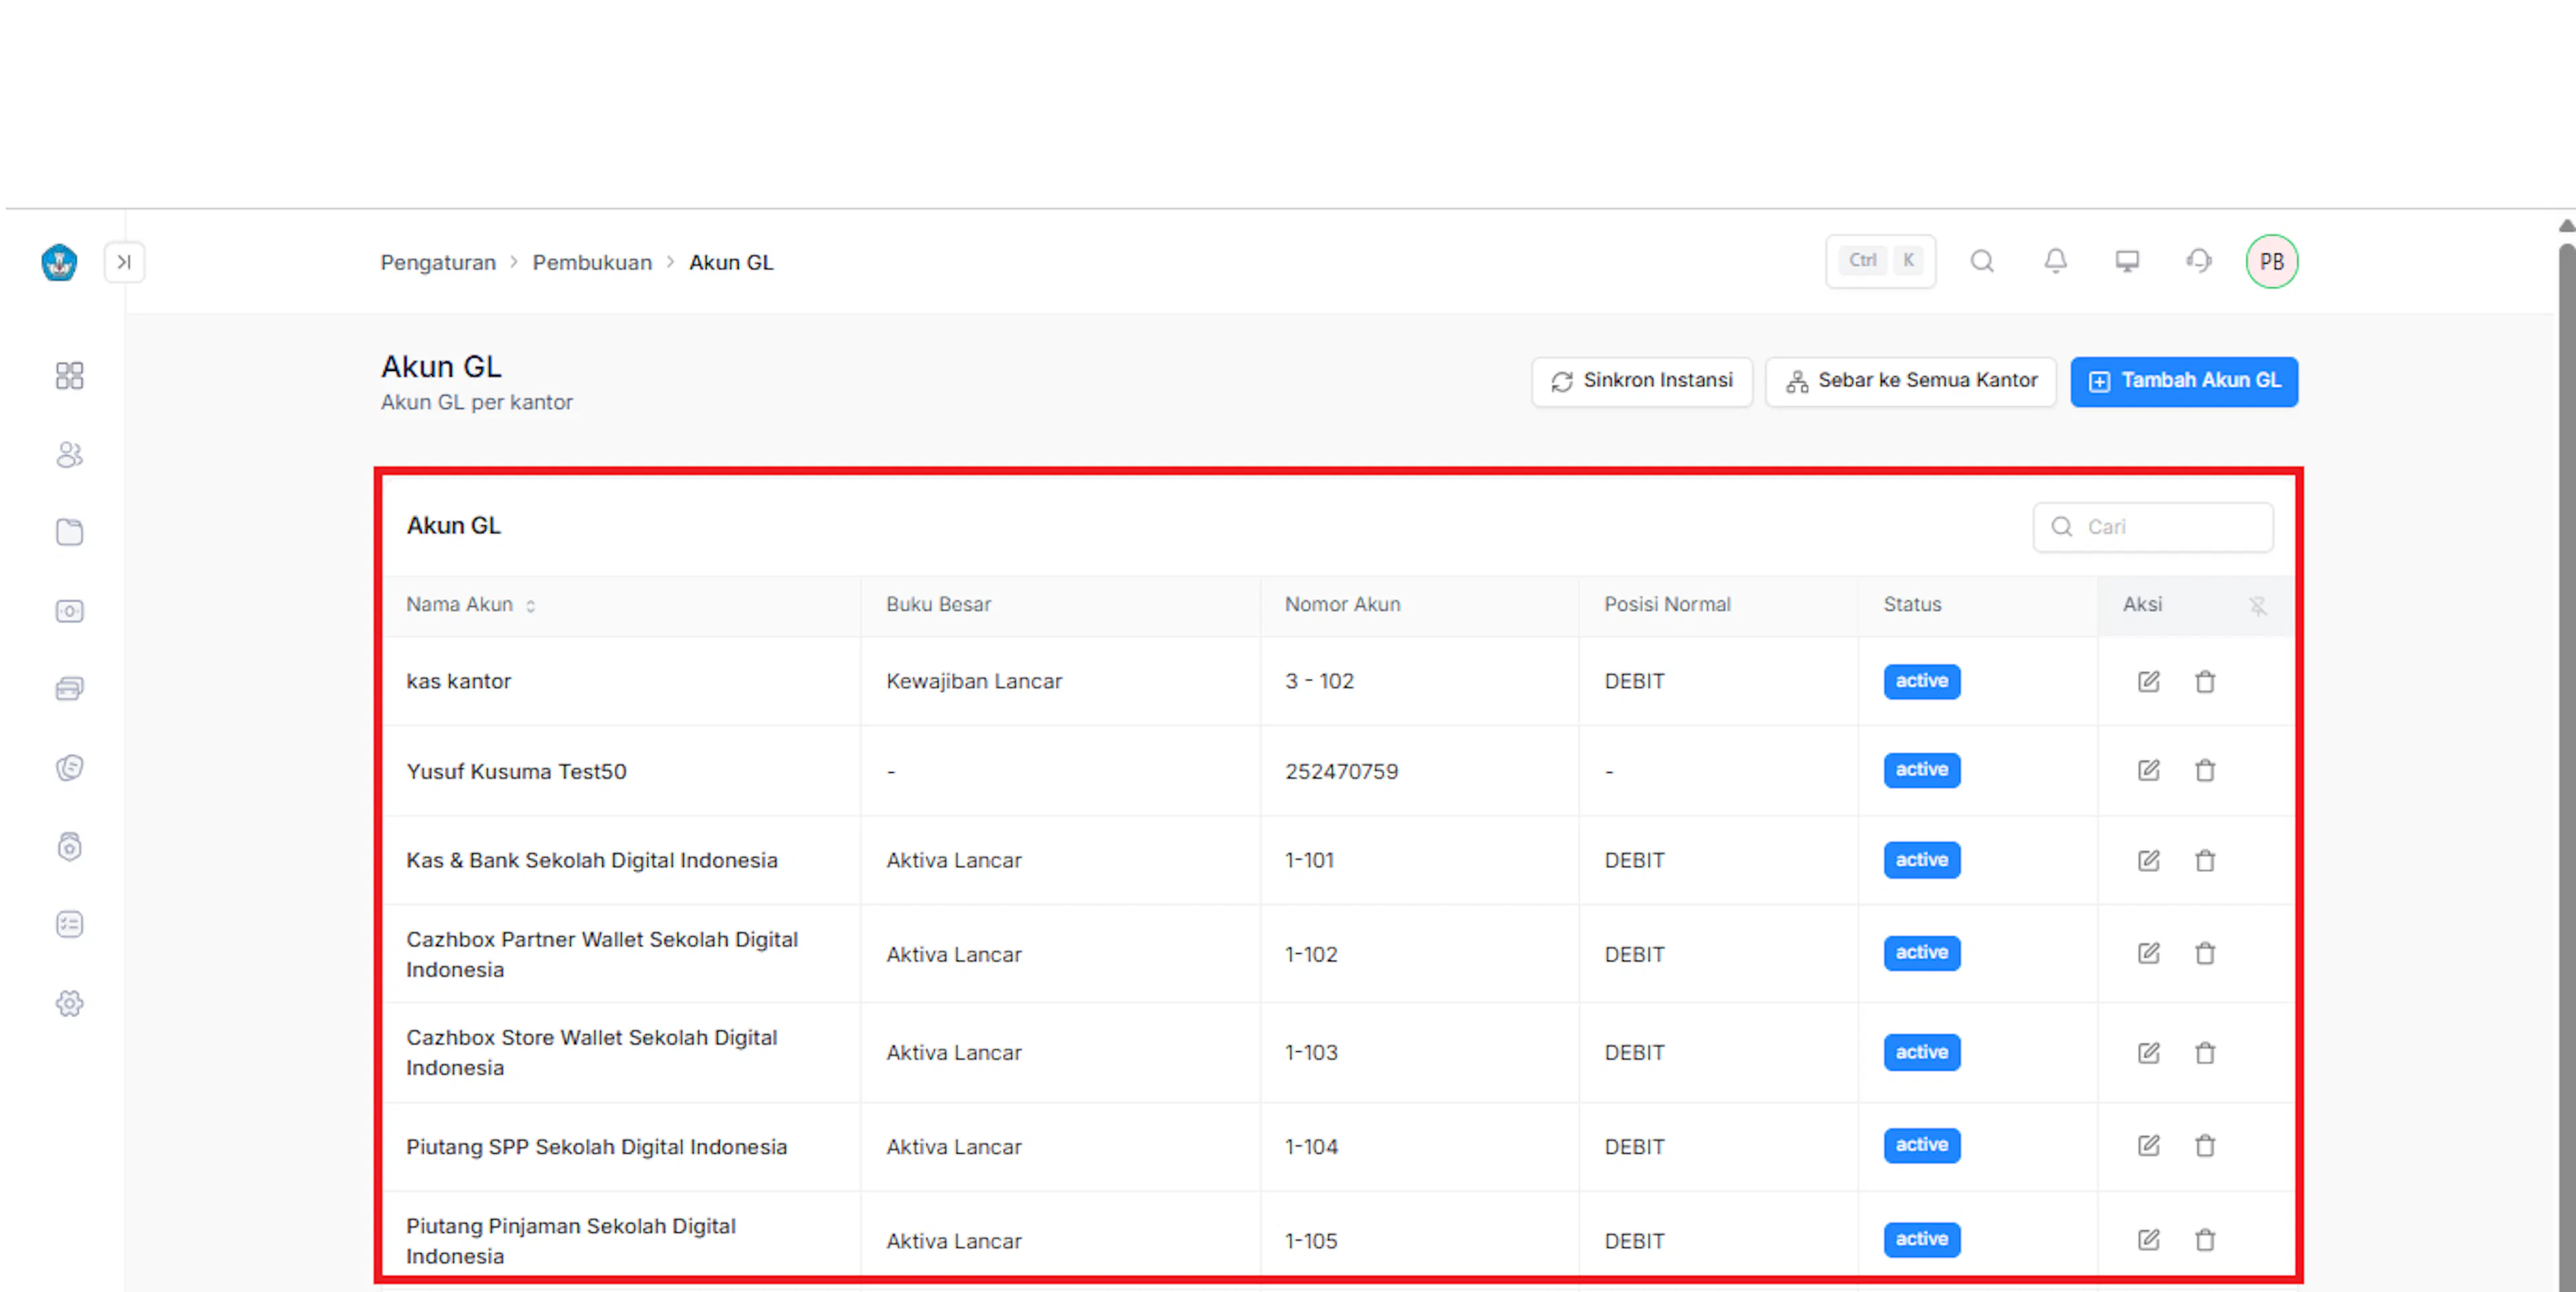Edit the Kas & Bank Sekolah account
2576x1292 pixels.
[2148, 860]
